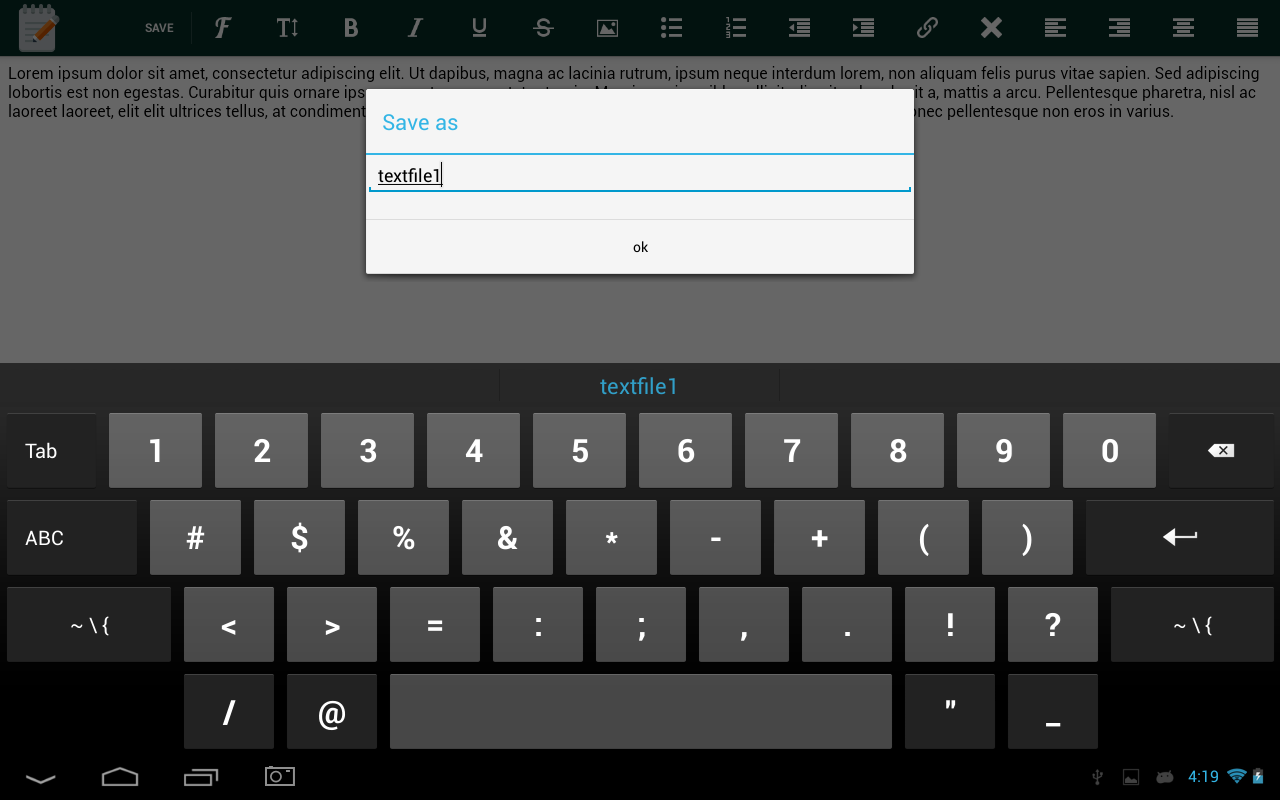Choose the textfile1 keyboard suggestion

coord(639,386)
